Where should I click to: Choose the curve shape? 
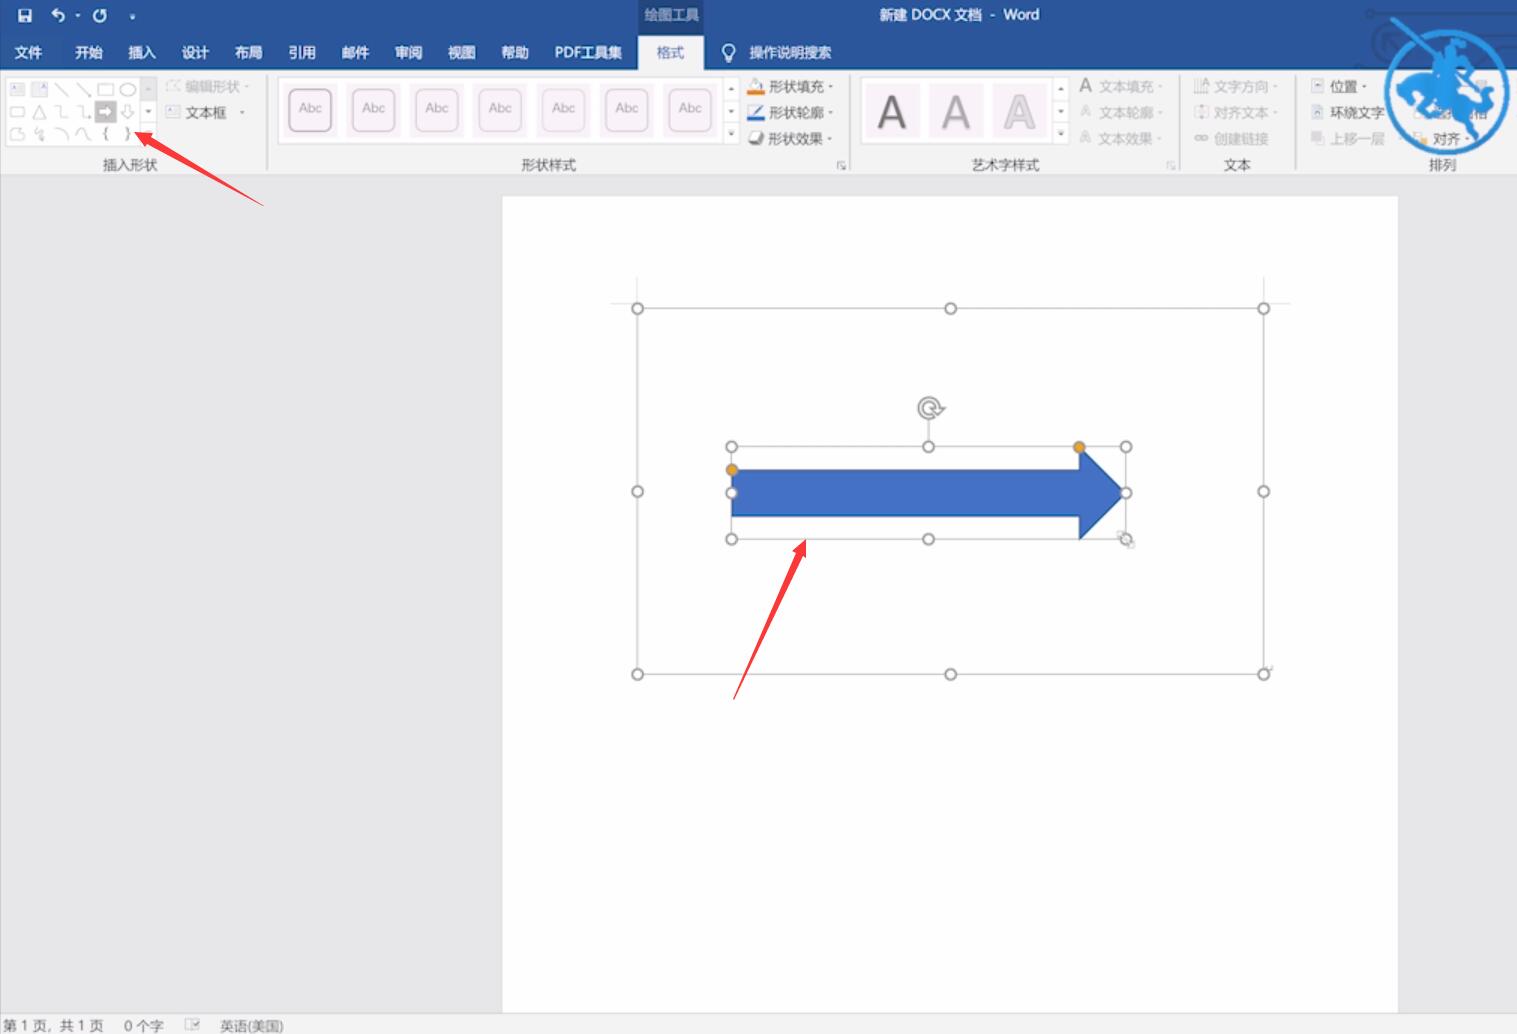click(84, 134)
